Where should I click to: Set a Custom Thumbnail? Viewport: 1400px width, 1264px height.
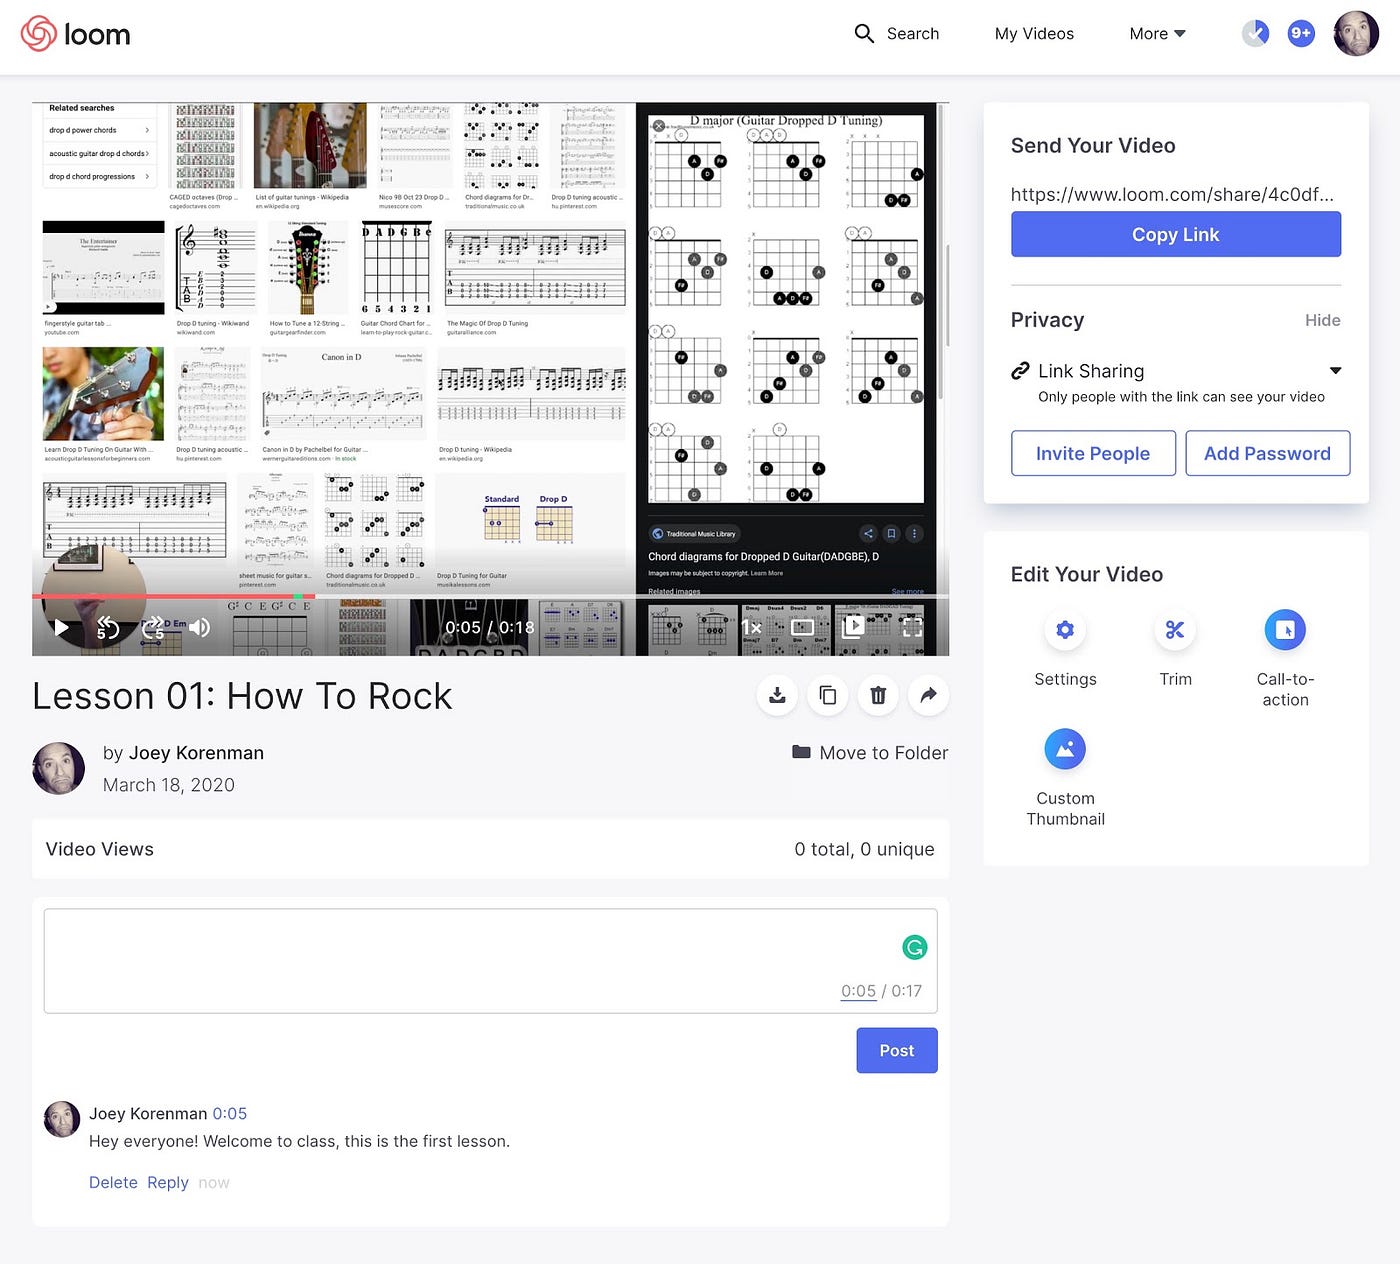click(x=1065, y=748)
